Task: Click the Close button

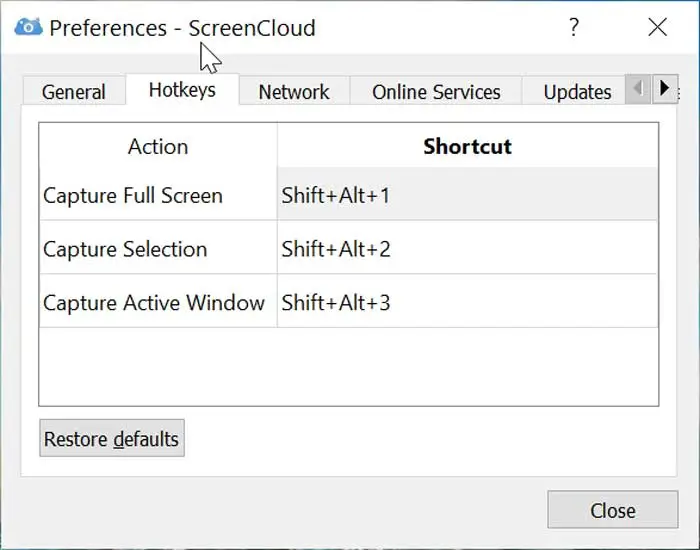Action: click(x=612, y=511)
